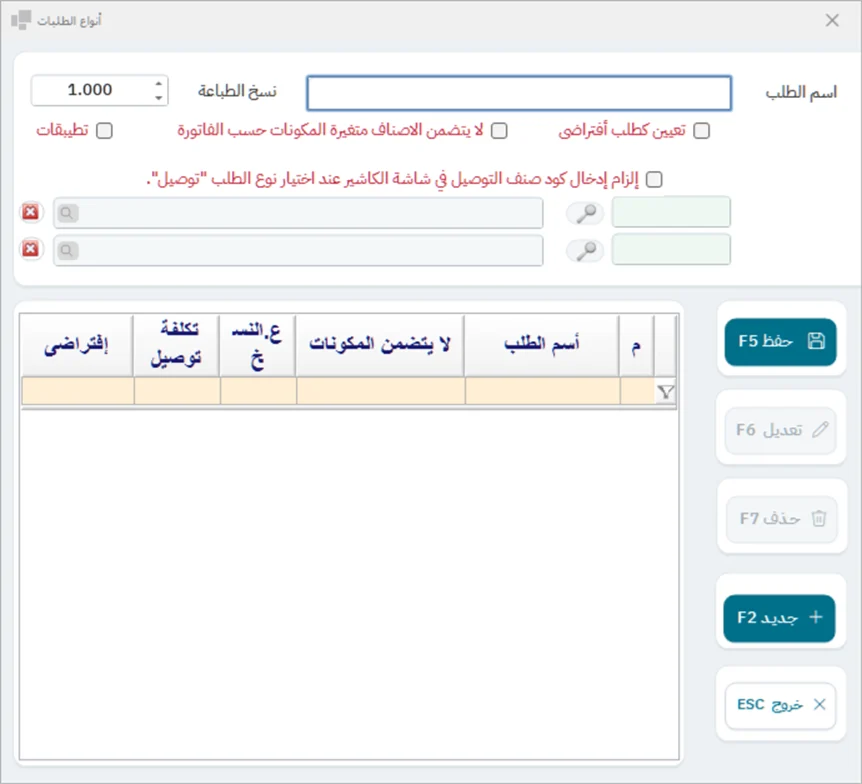Click the اسم الطلب label text
This screenshot has height=784, width=862.
801,92
